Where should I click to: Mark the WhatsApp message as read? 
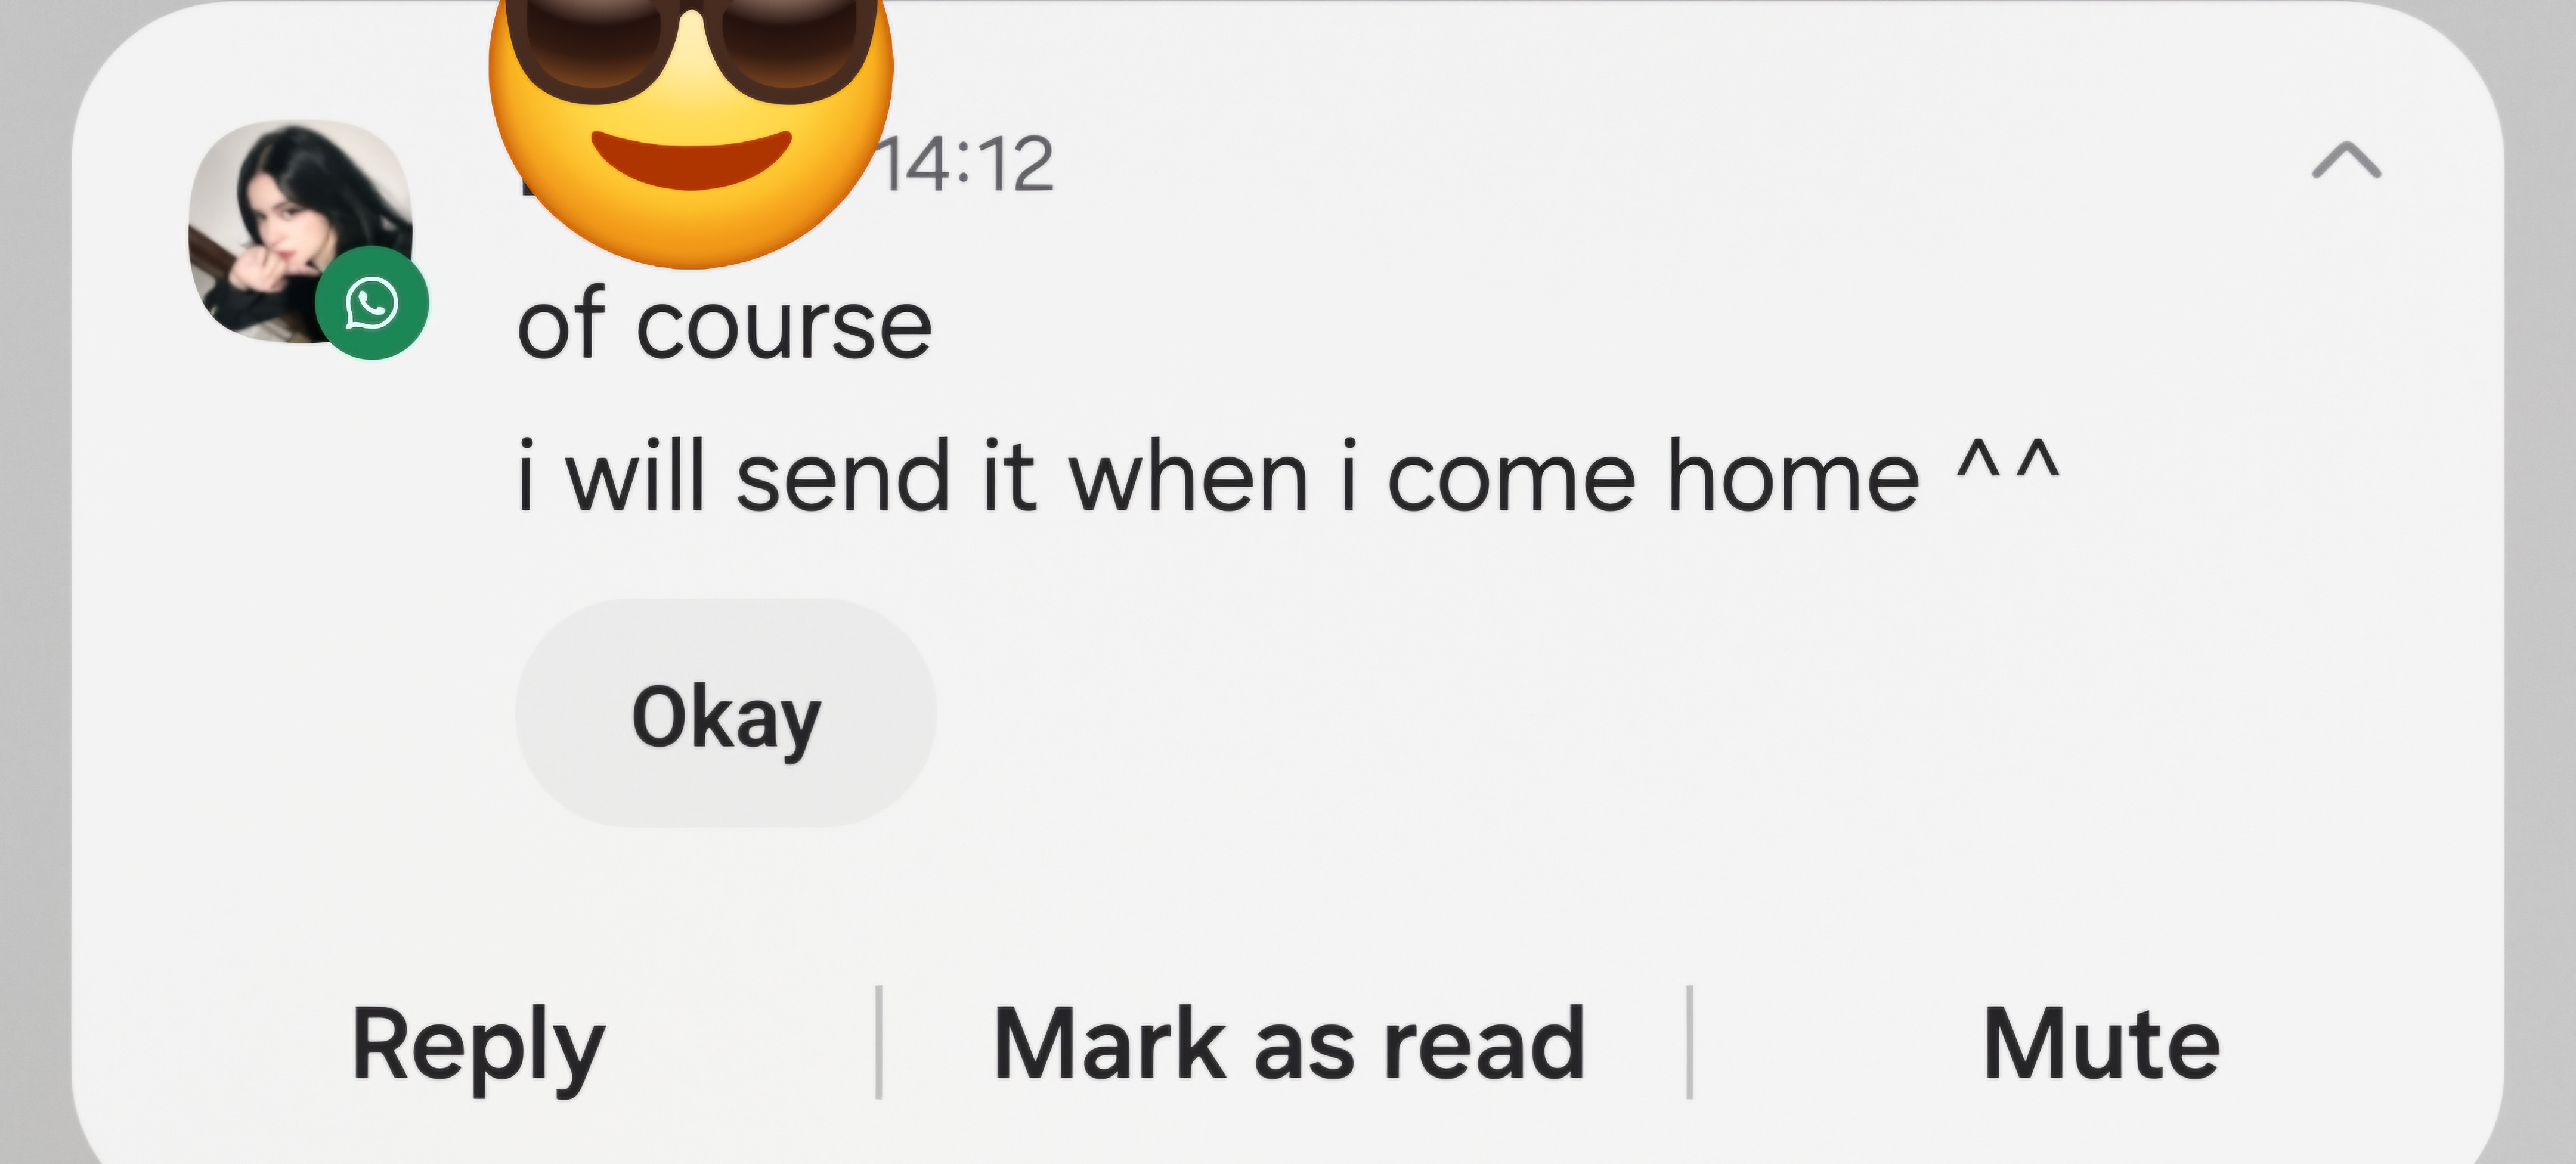[1289, 1044]
